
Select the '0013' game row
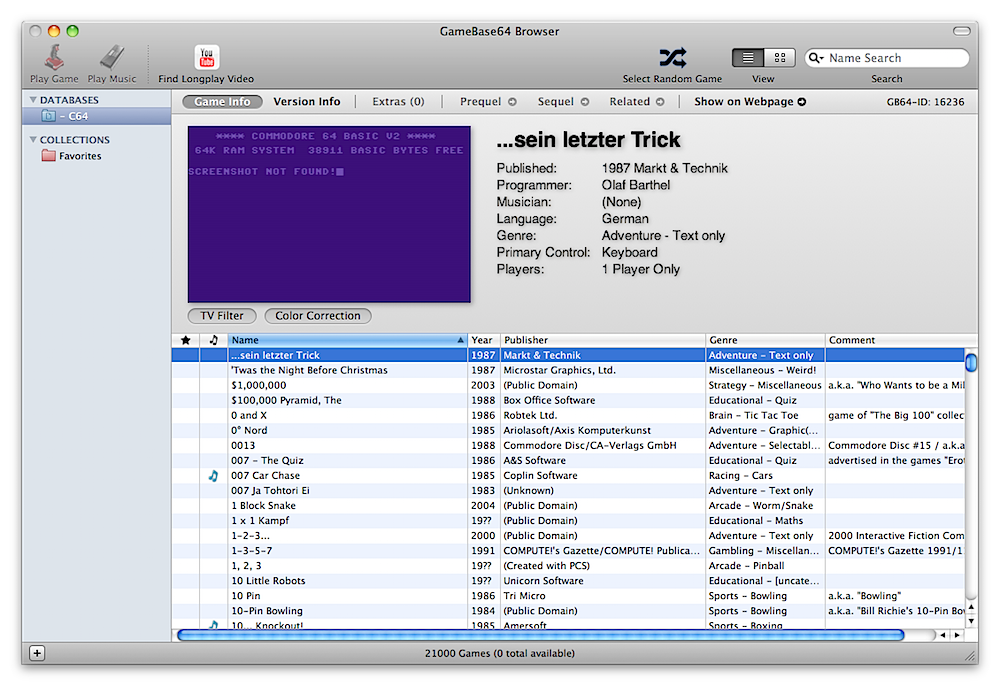tap(568, 446)
